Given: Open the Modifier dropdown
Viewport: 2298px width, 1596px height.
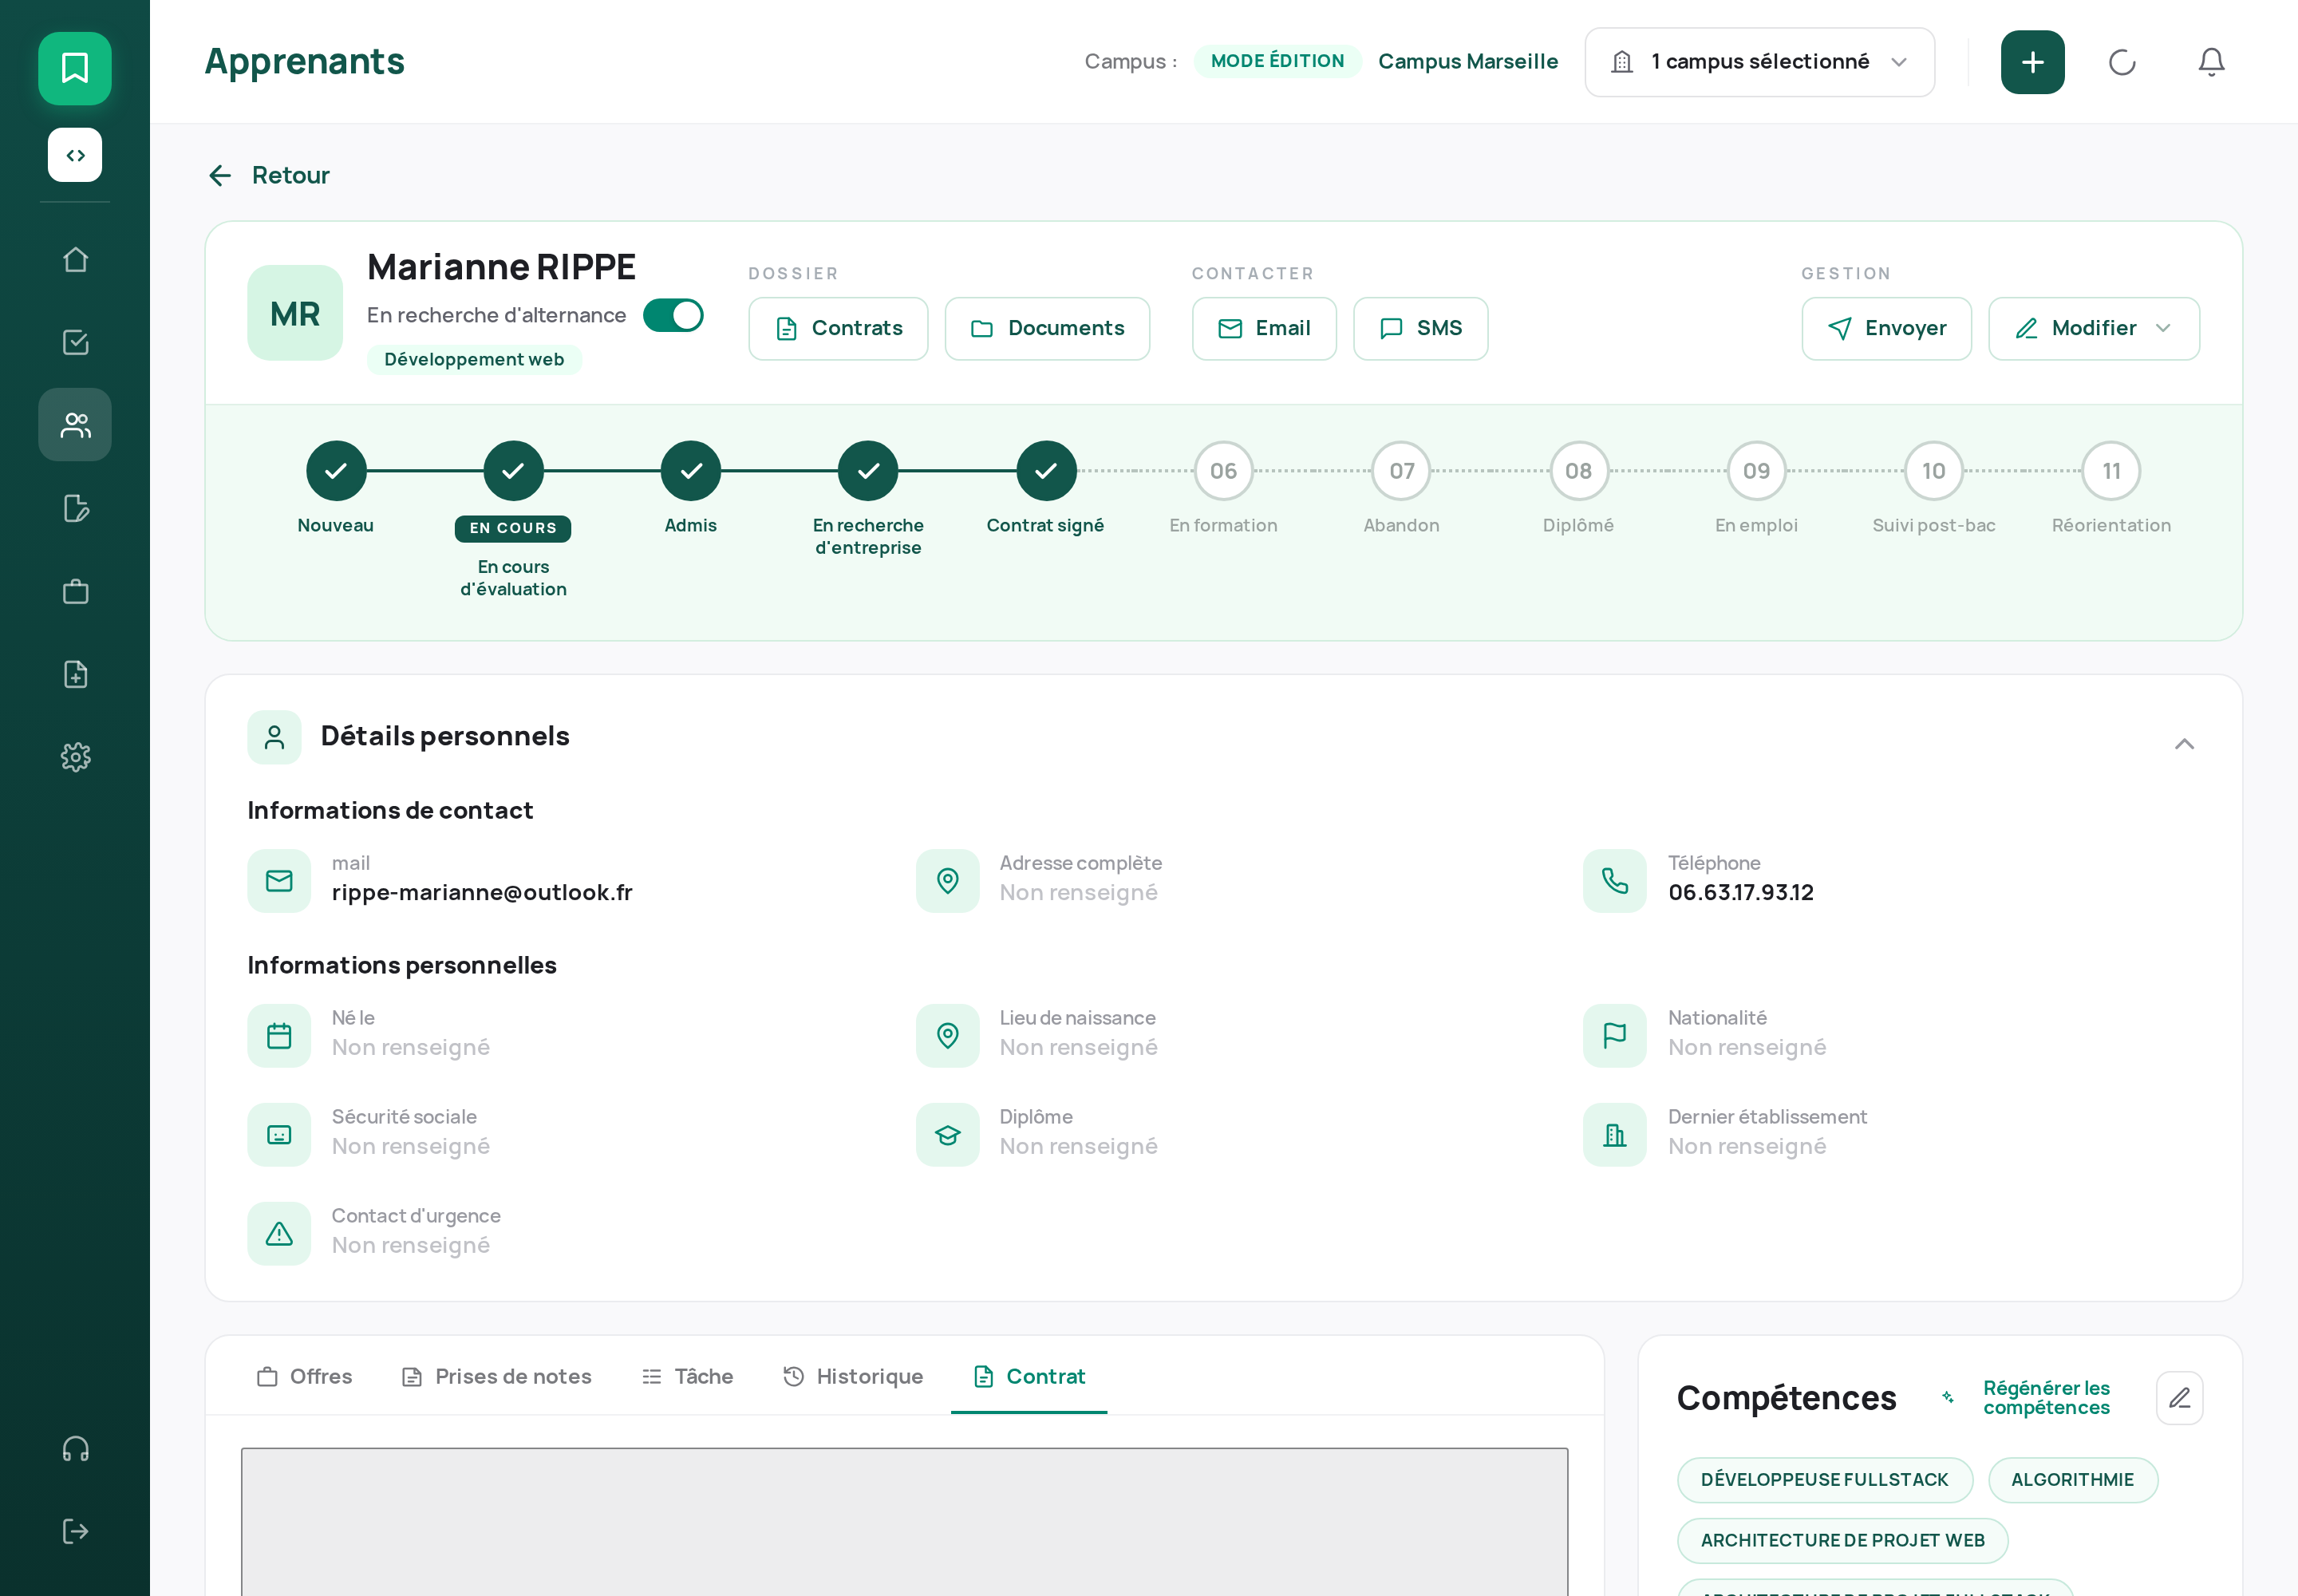Looking at the screenshot, I should [x=2093, y=328].
